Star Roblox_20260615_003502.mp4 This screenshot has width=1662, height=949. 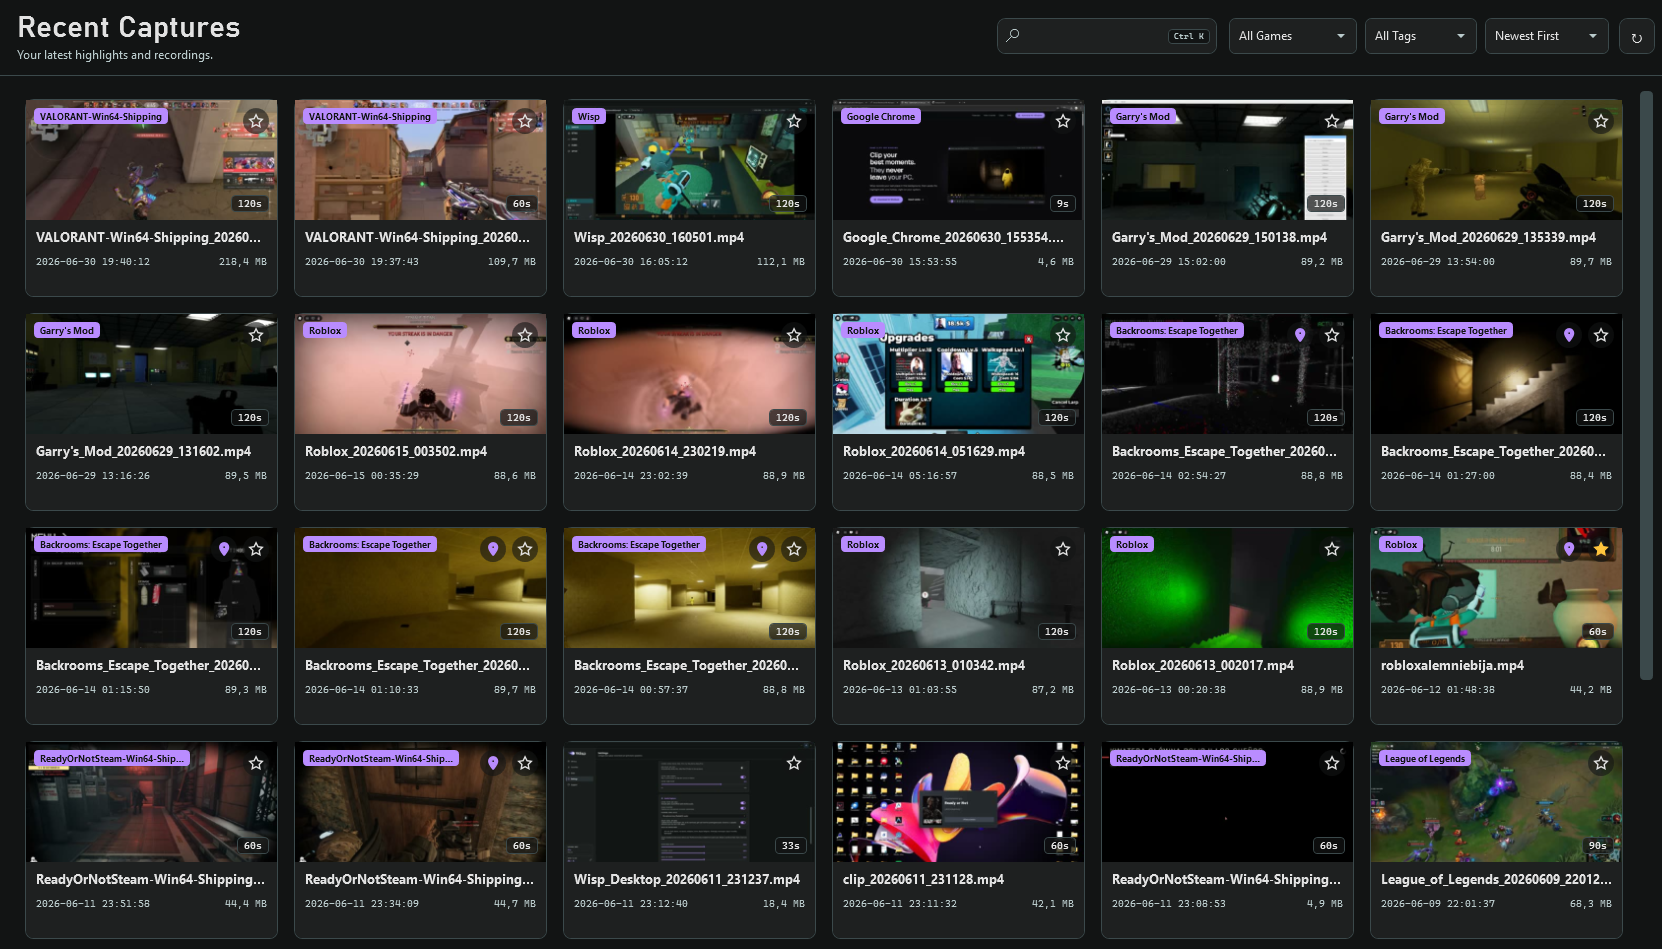point(525,335)
